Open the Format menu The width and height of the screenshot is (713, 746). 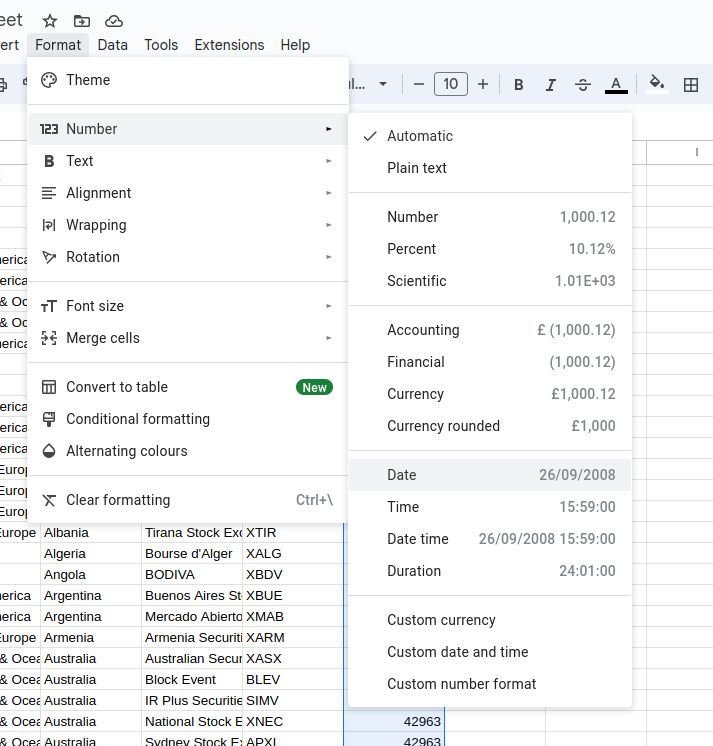[x=58, y=45]
